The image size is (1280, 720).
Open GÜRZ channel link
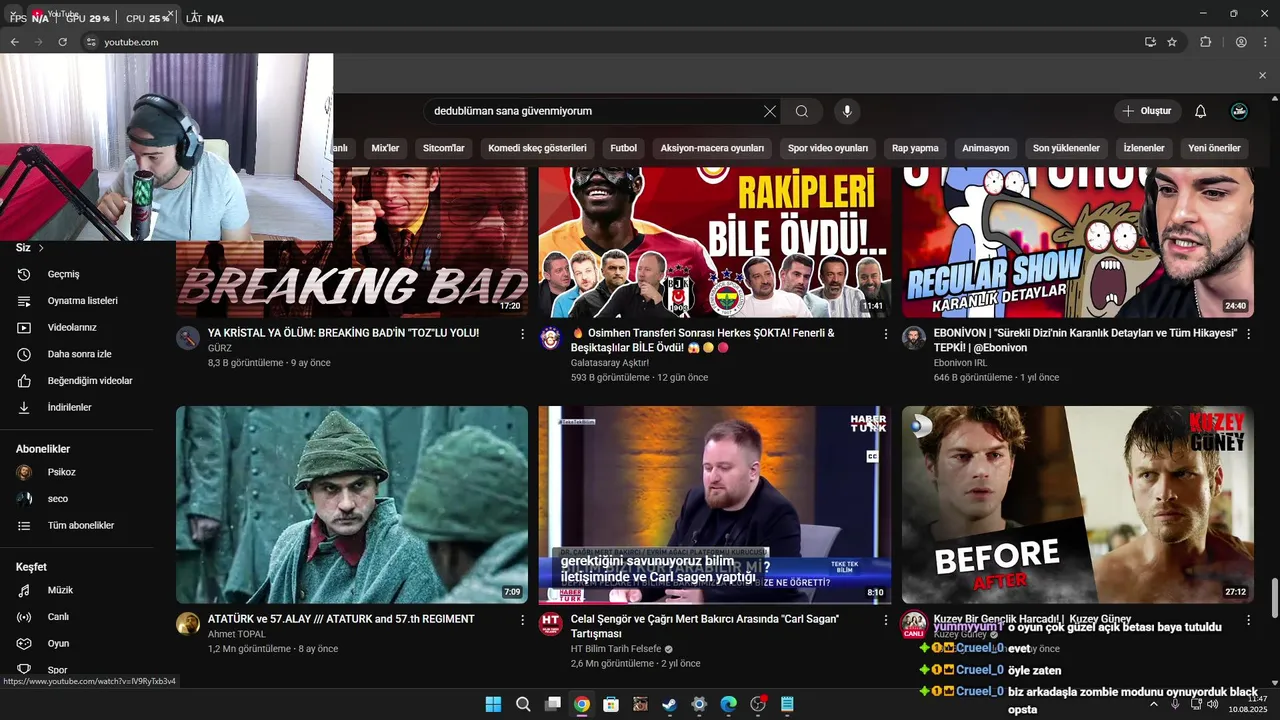(219, 348)
